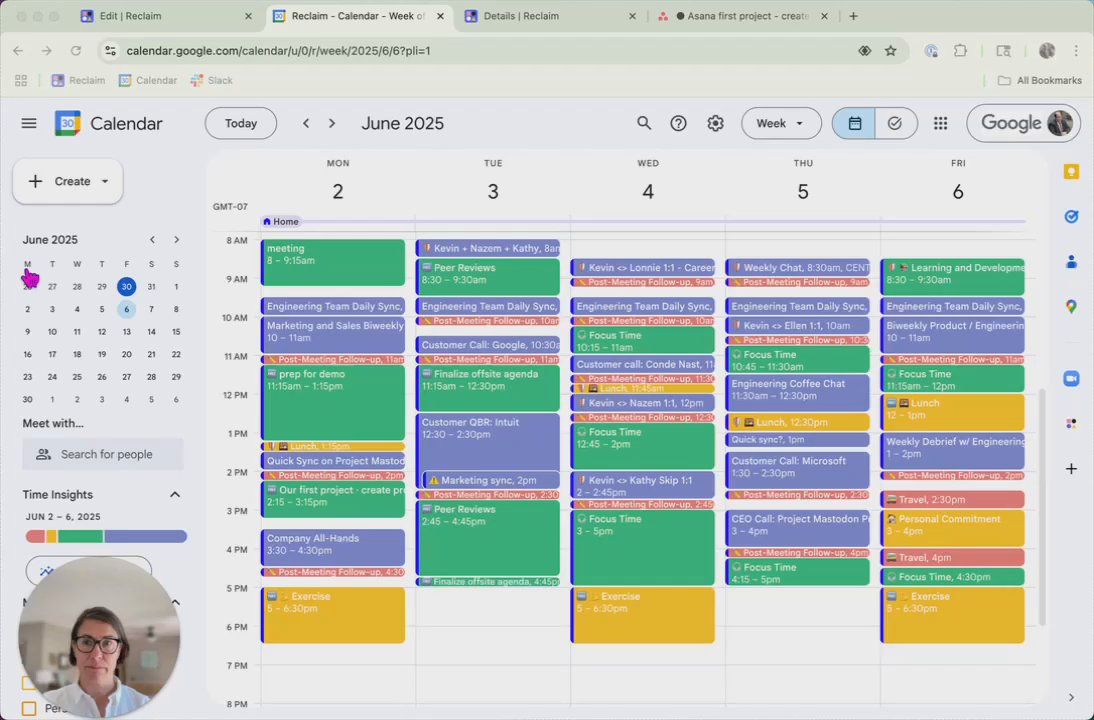Select Tuesday 3 day header

493,191
